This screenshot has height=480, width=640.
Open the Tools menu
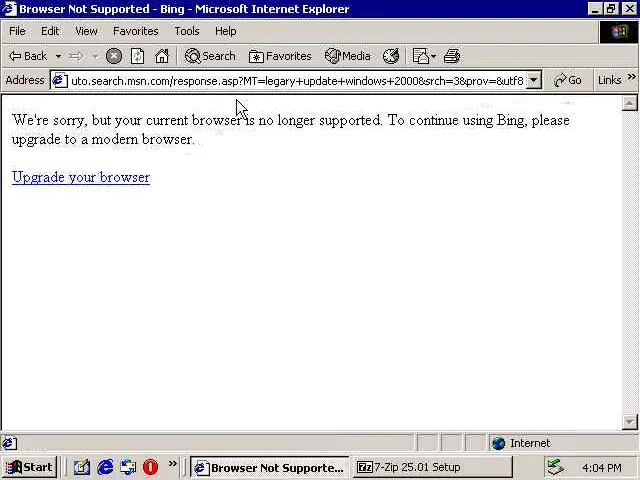187,31
